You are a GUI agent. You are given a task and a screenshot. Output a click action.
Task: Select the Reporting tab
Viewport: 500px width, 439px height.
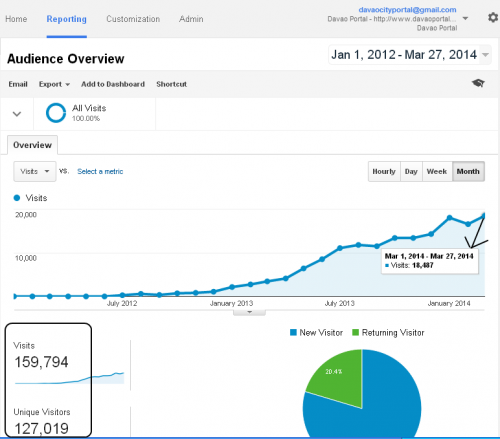point(66,19)
